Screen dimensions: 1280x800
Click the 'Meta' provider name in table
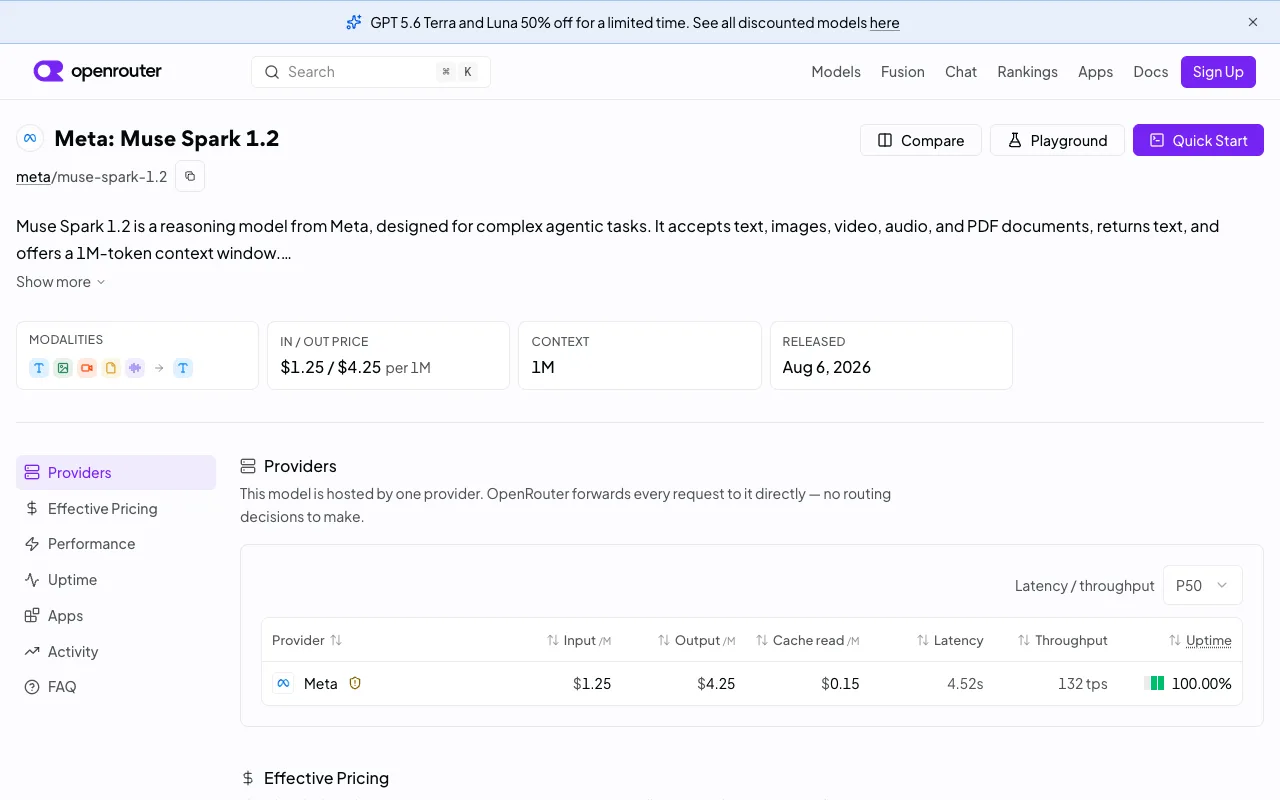point(321,684)
